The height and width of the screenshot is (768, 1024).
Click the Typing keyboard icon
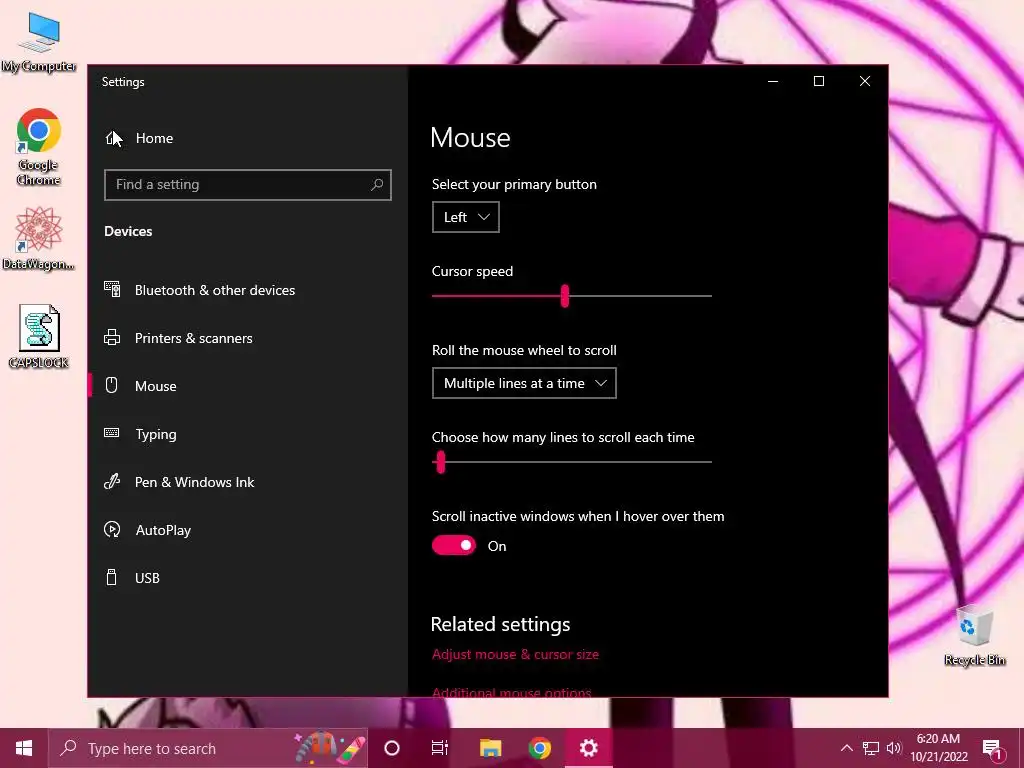112,433
